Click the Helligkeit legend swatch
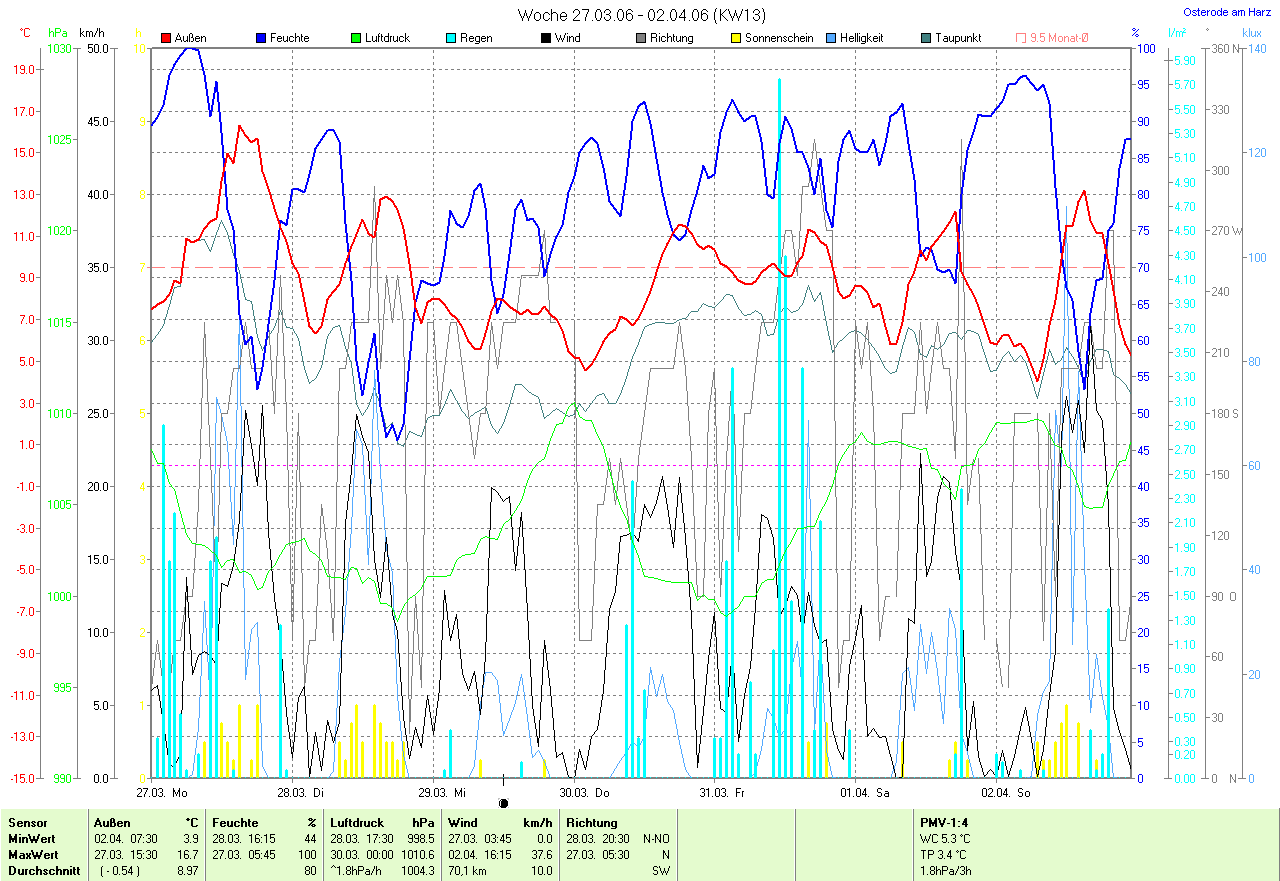This screenshot has height=881, width=1280. (831, 38)
